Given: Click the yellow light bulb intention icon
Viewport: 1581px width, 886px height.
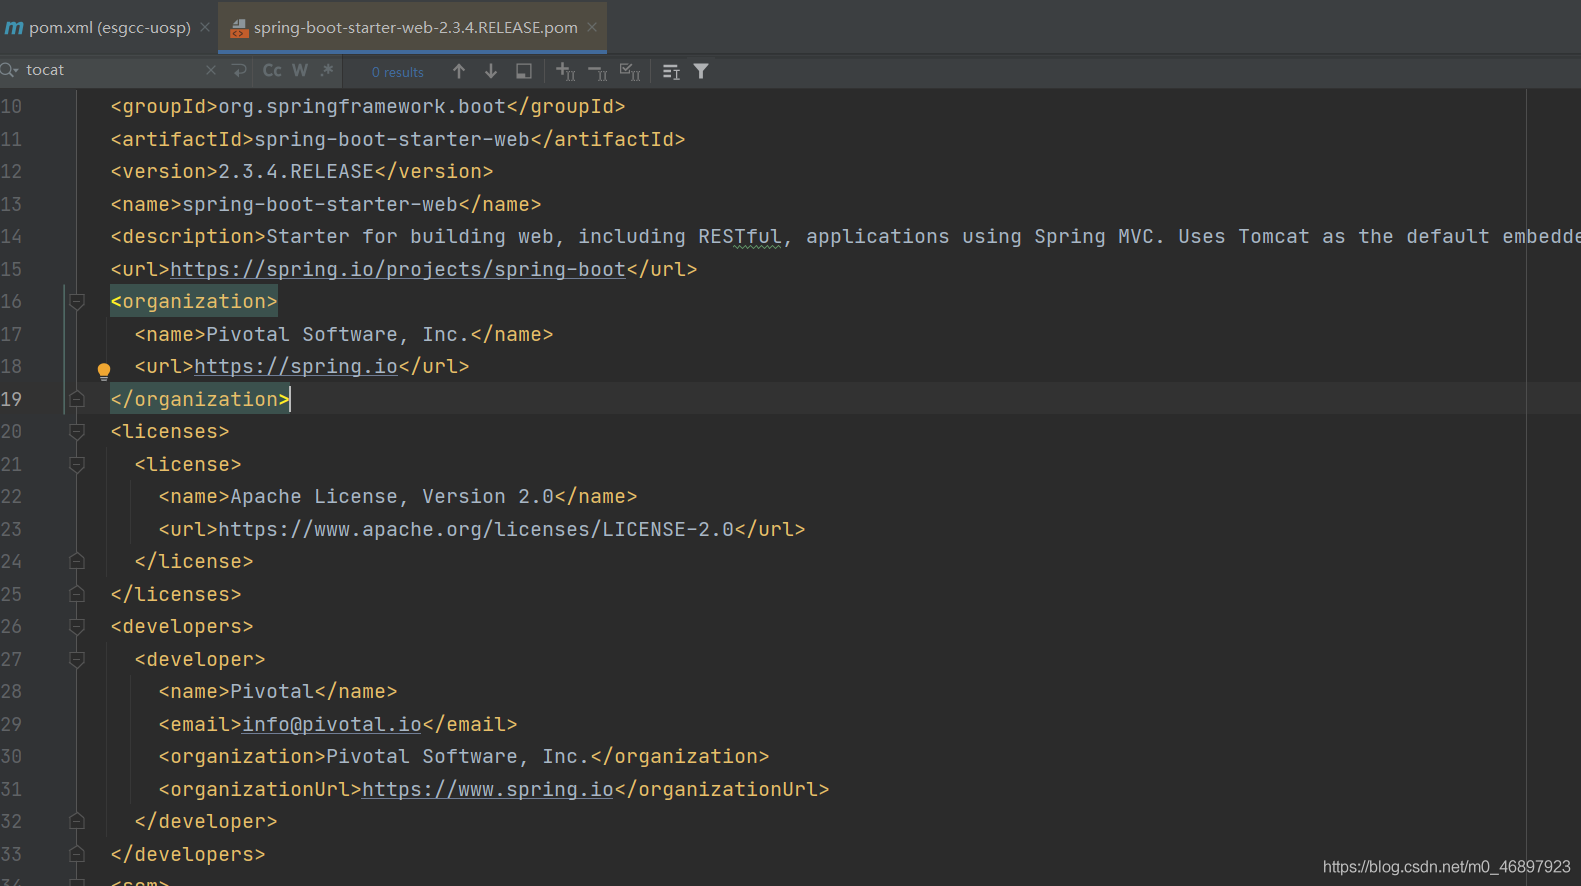Looking at the screenshot, I should click(x=104, y=371).
